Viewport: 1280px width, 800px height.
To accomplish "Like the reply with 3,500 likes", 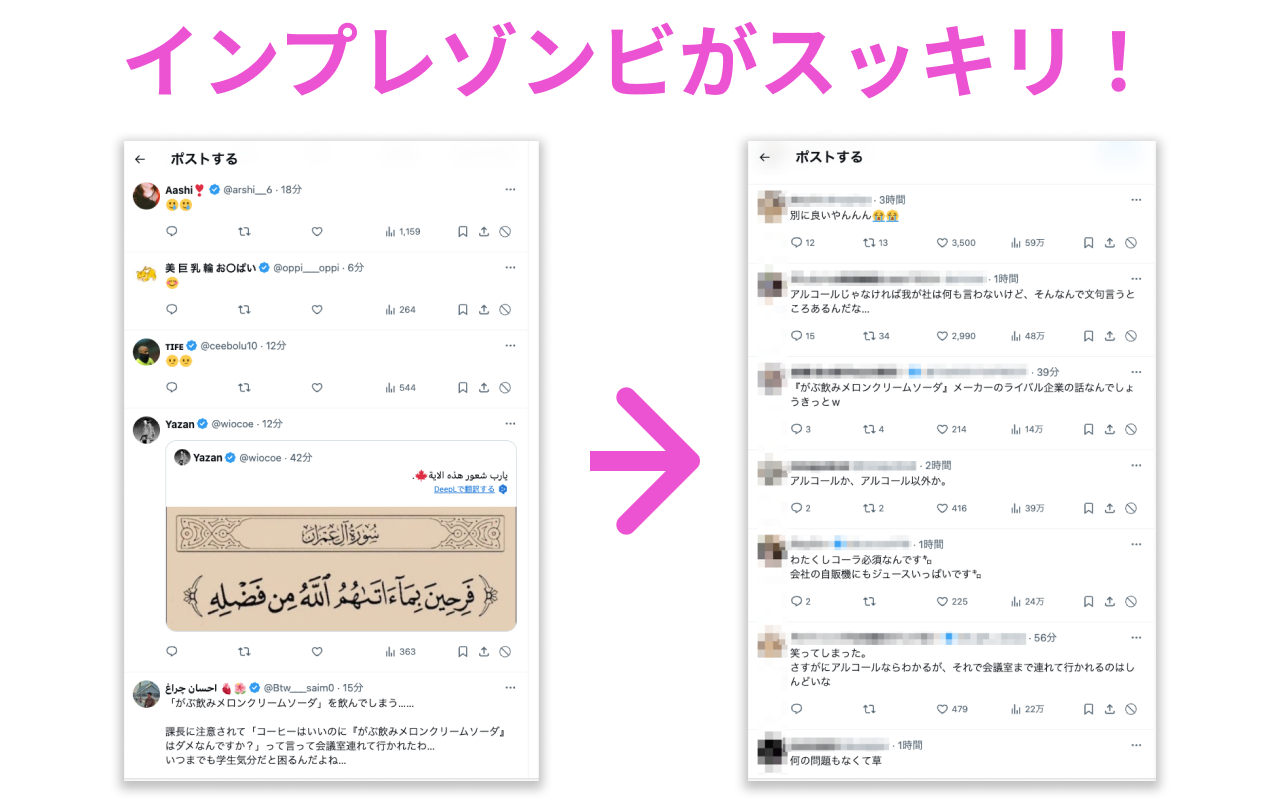I will tap(956, 242).
